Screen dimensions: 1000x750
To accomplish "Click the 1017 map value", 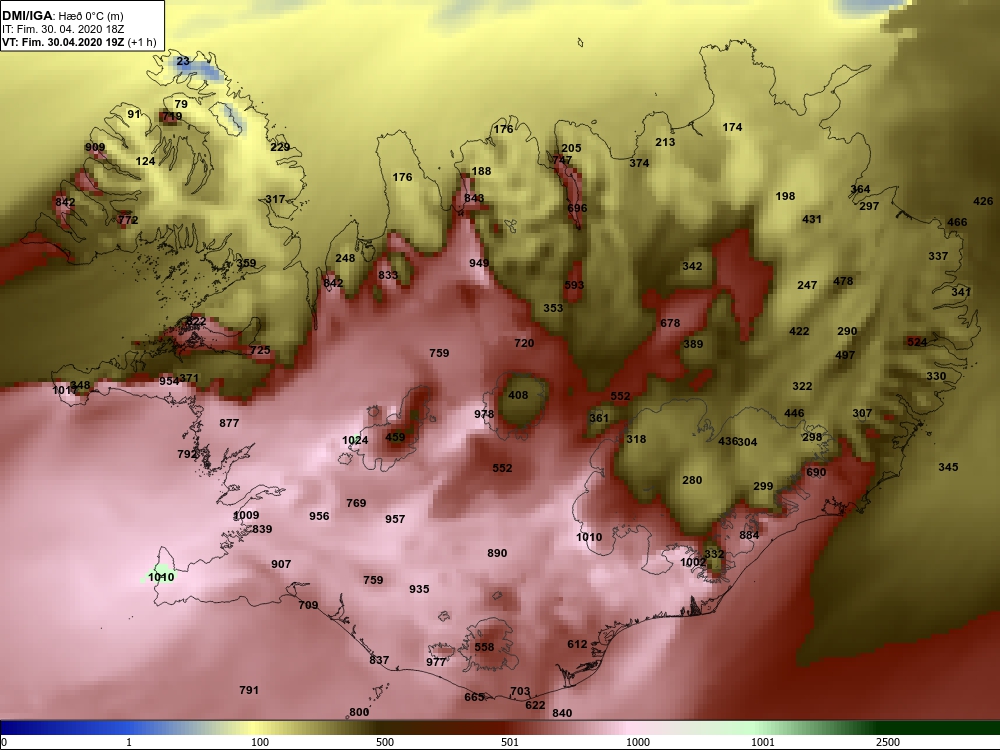I will coord(64,390).
